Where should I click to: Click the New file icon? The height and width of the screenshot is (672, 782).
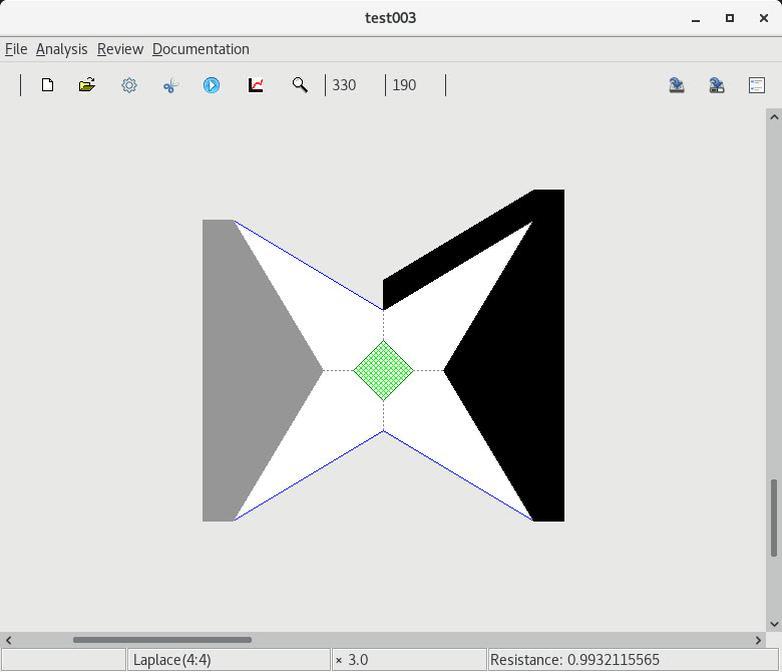pyautogui.click(x=47, y=85)
